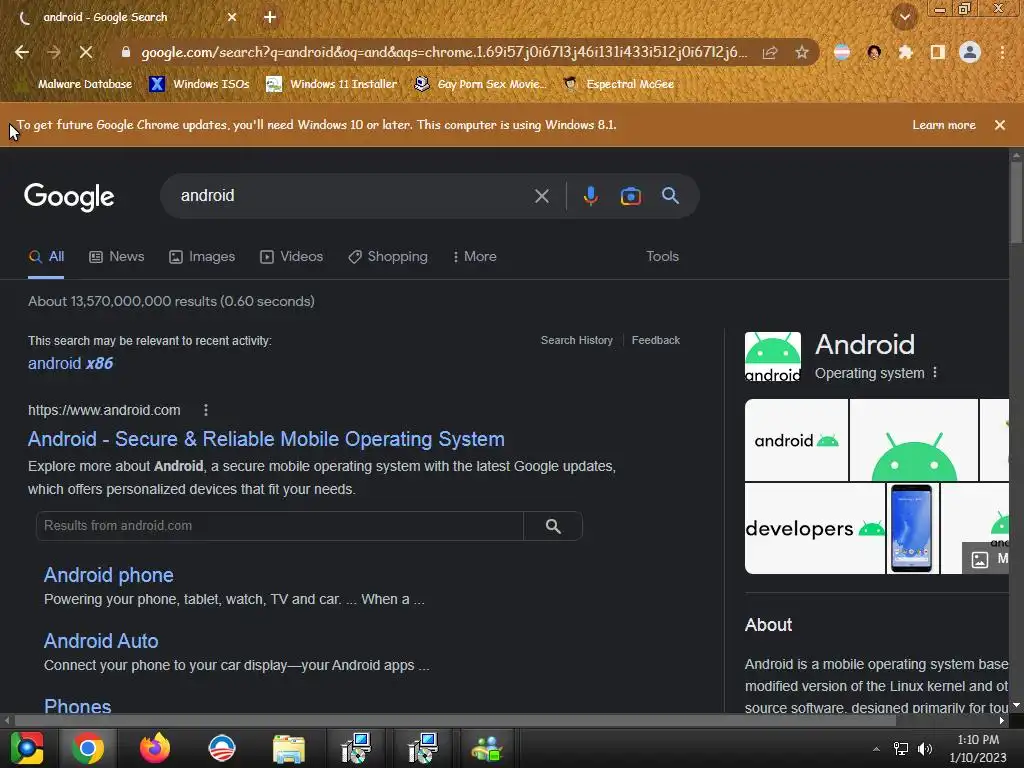Open the Android phone sitelink
This screenshot has width=1024, height=768.
(x=108, y=575)
